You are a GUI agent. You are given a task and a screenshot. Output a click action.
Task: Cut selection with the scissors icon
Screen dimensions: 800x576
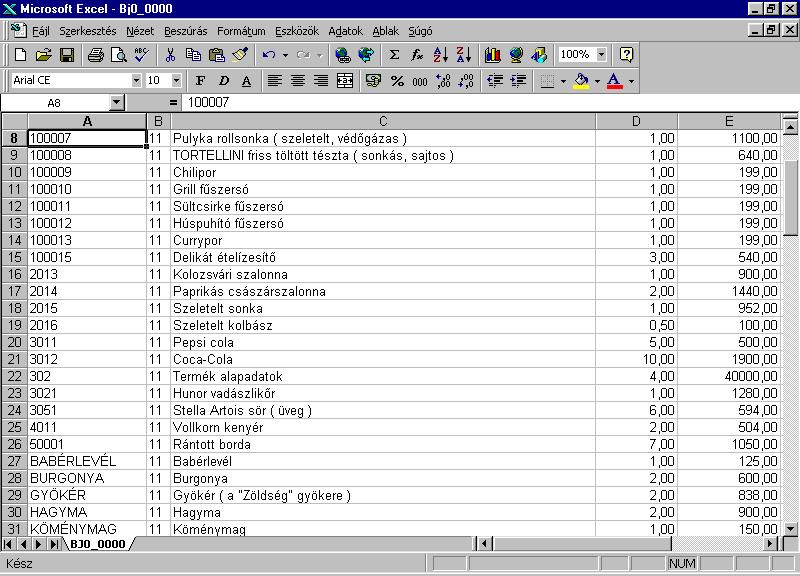pyautogui.click(x=170, y=55)
